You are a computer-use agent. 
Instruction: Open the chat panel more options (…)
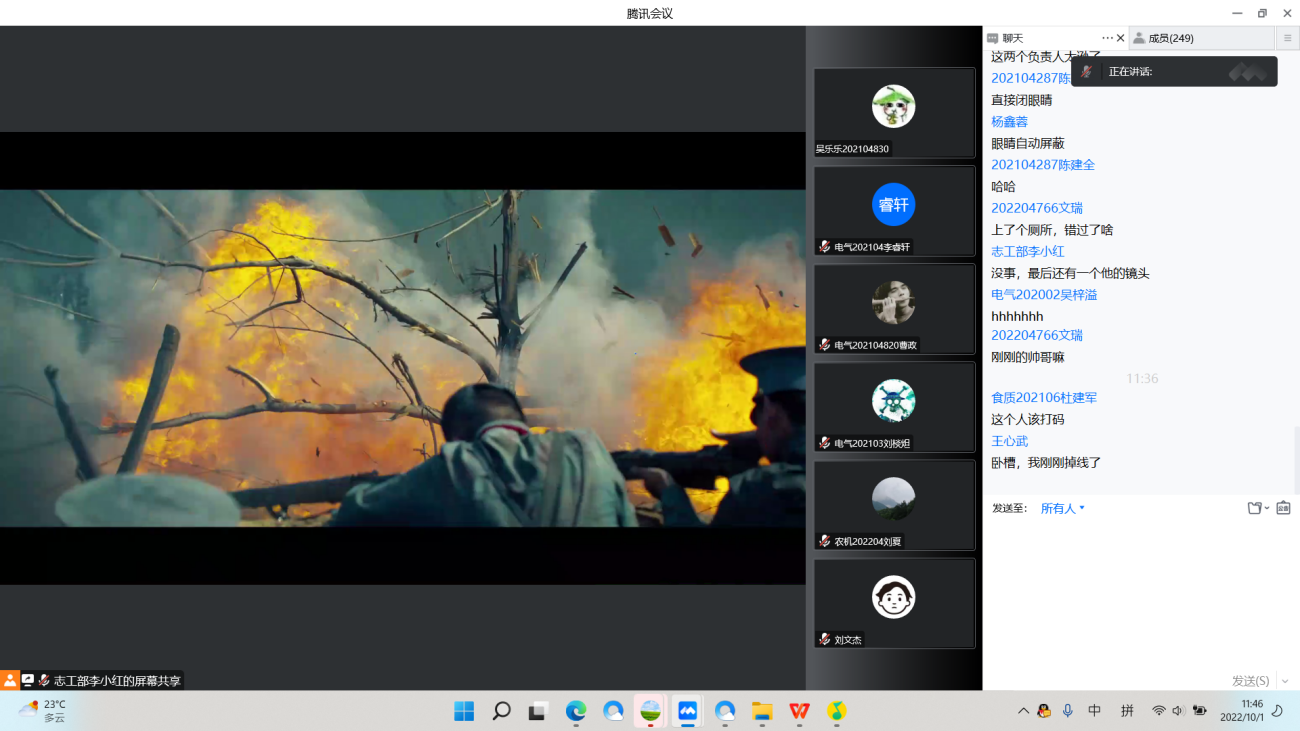tap(1107, 38)
